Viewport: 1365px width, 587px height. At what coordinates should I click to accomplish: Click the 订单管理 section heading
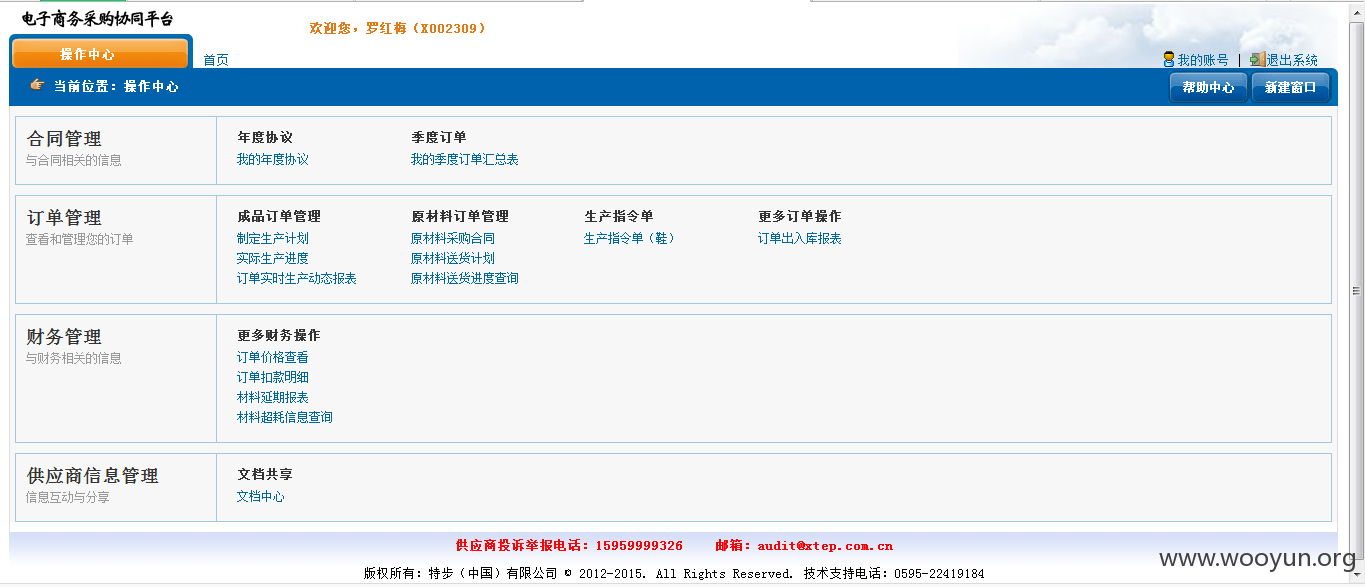[64, 218]
